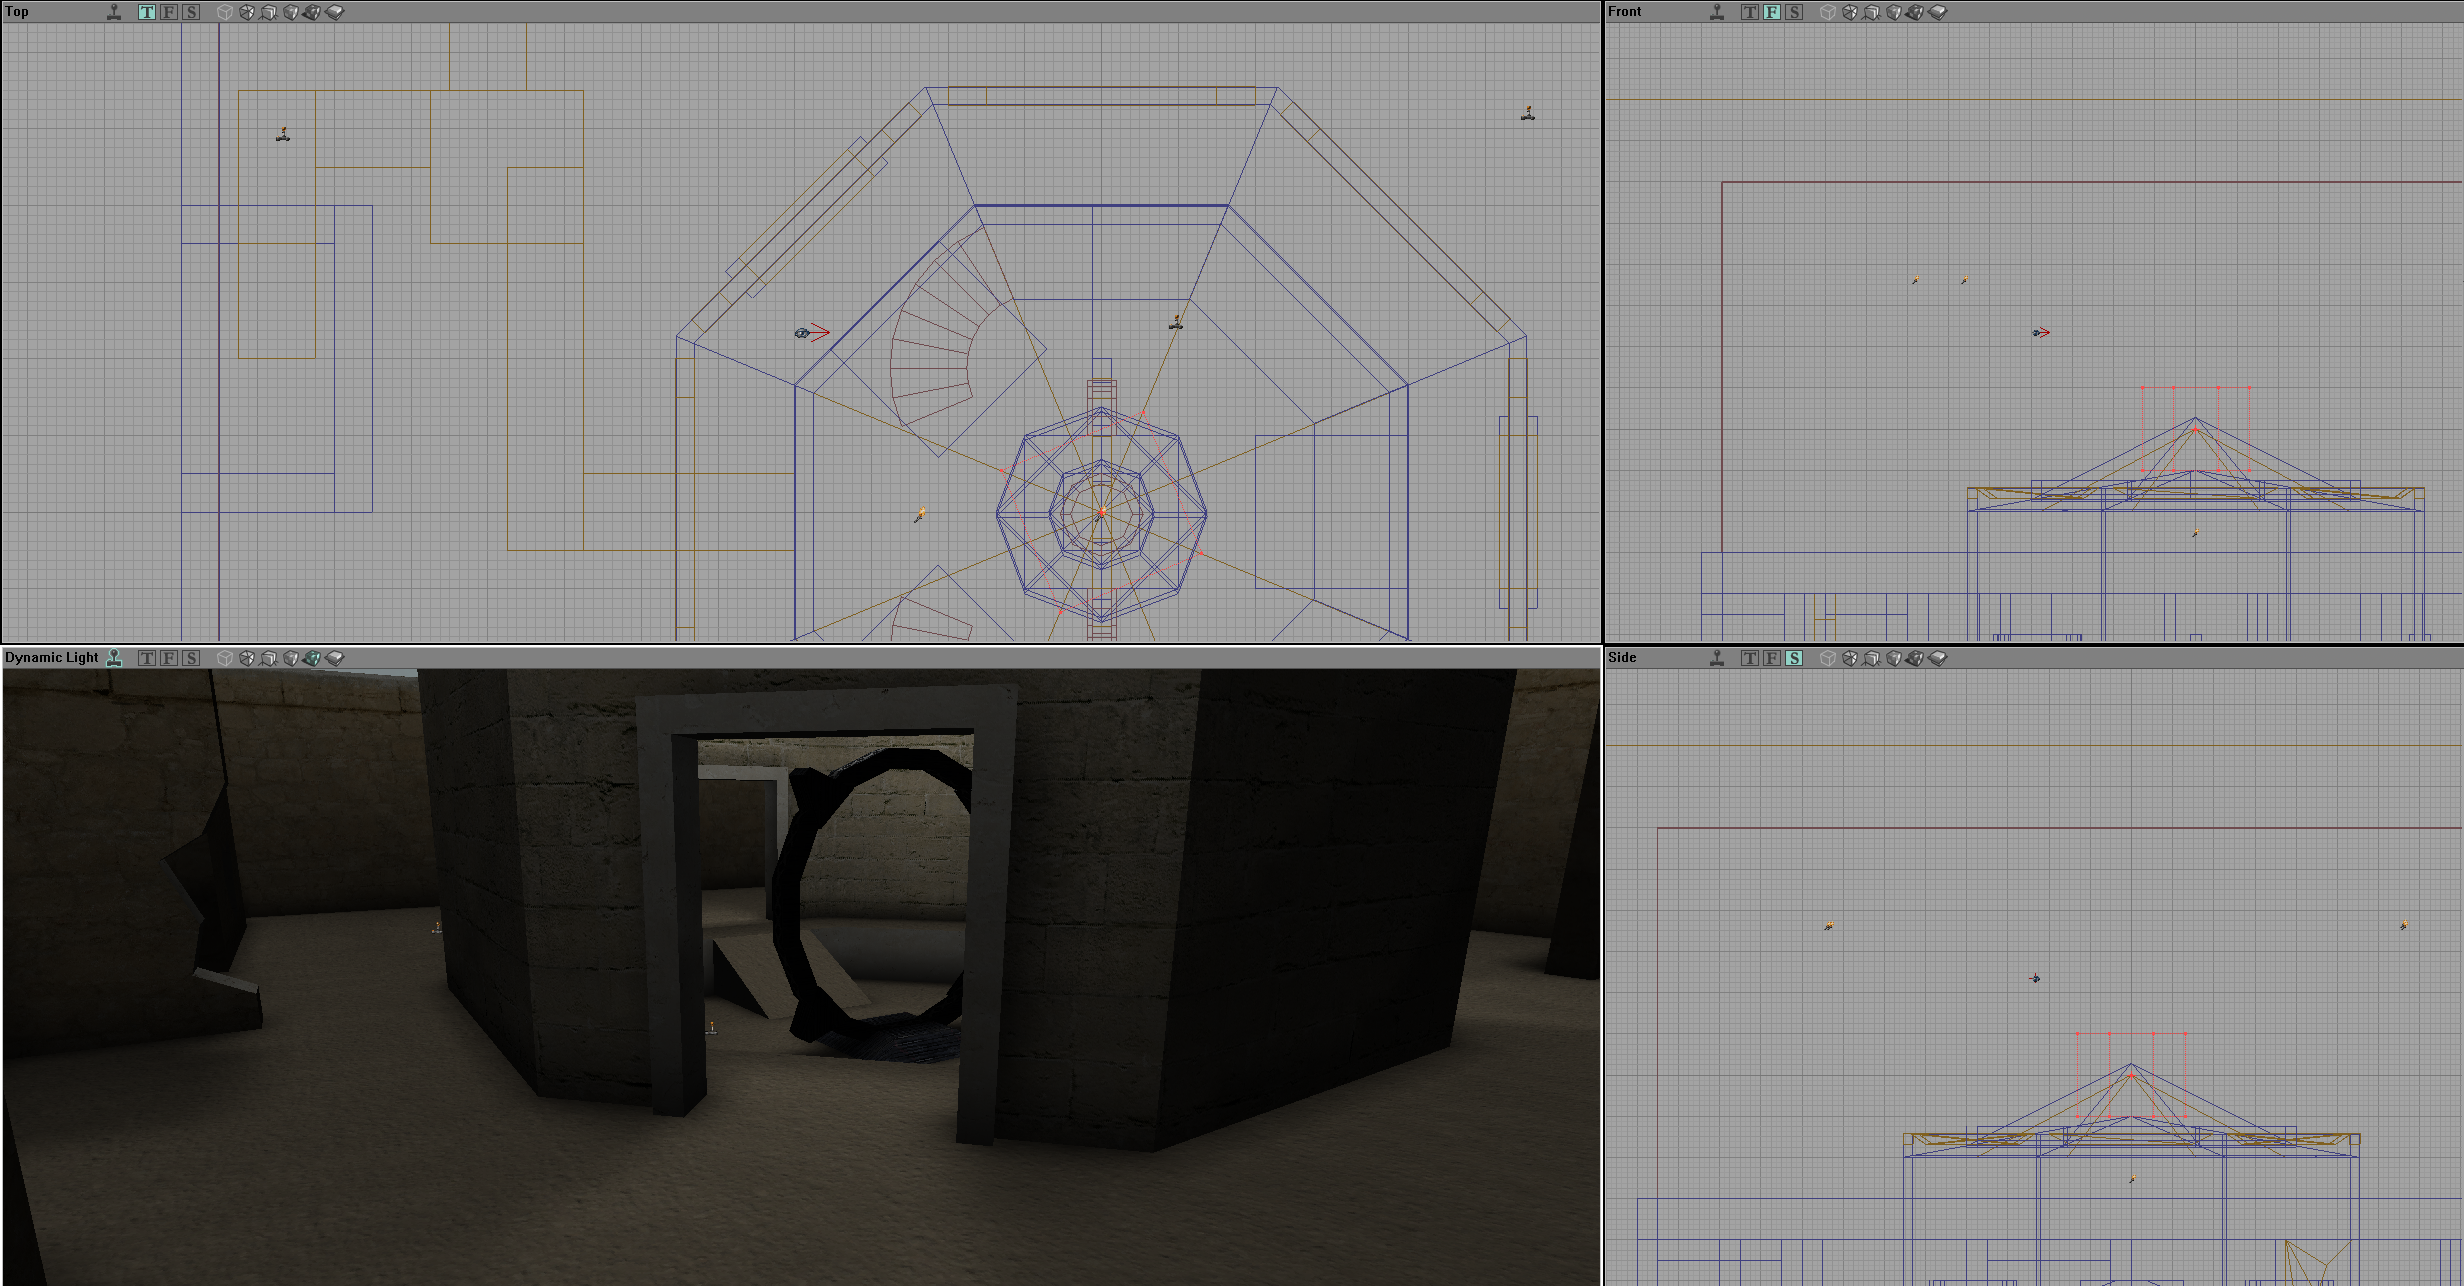The image size is (2464, 1286).
Task: Toggle realtime preview in Top viewport
Action: pos(114,12)
